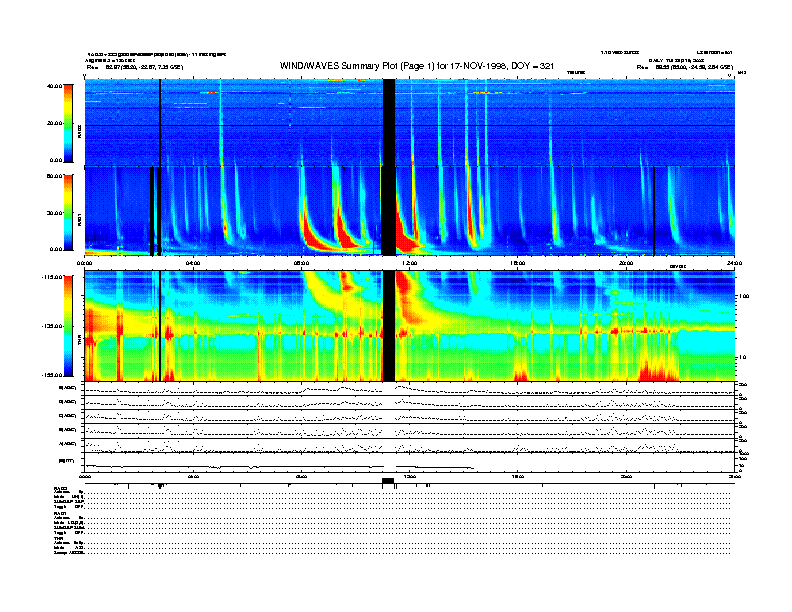Click the TNR color scale bar
The height and width of the screenshot is (612, 792).
(x=68, y=326)
